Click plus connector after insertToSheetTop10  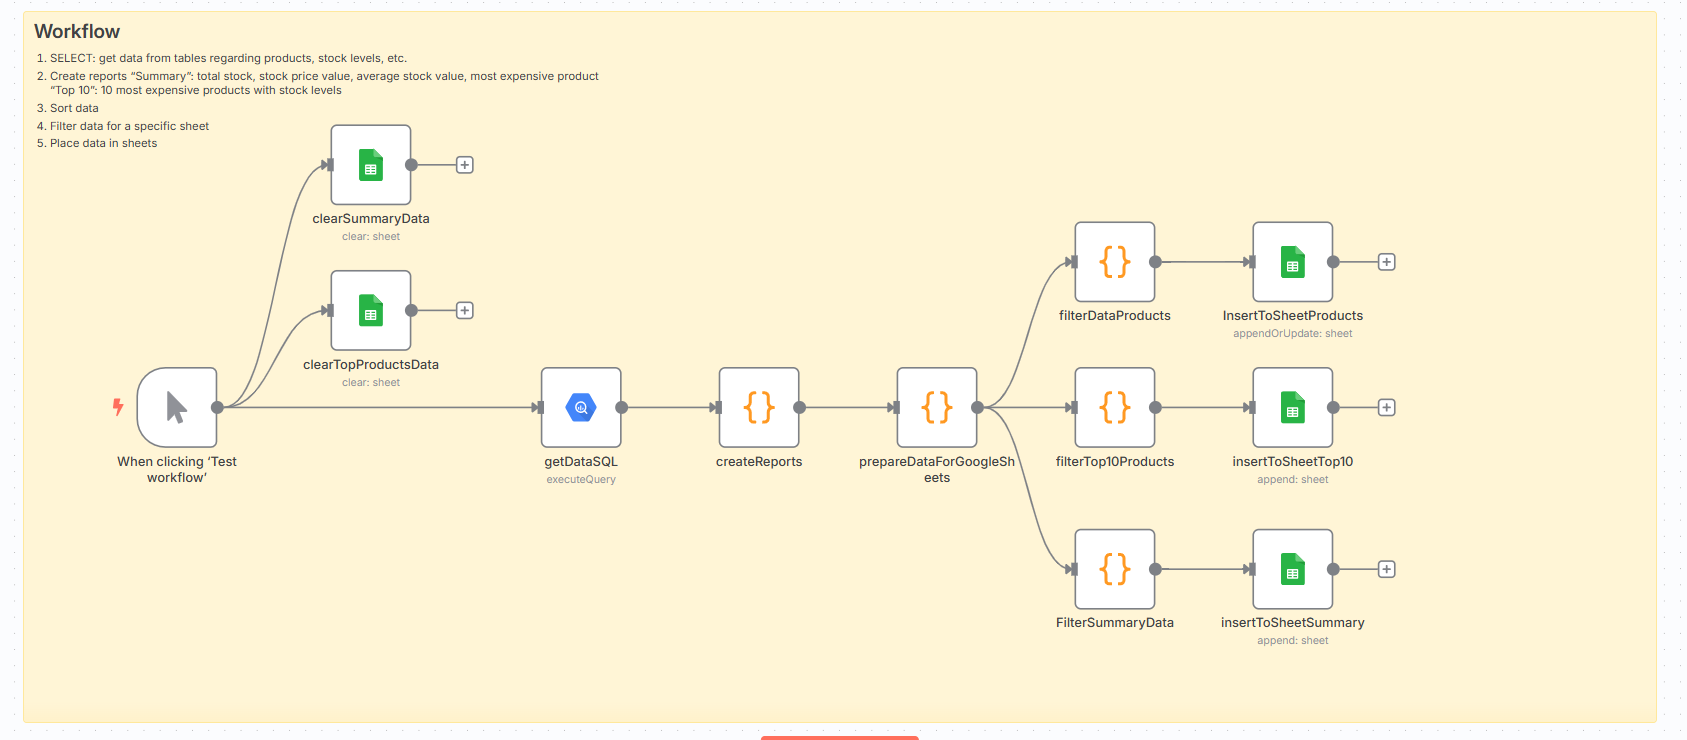pyautogui.click(x=1387, y=407)
